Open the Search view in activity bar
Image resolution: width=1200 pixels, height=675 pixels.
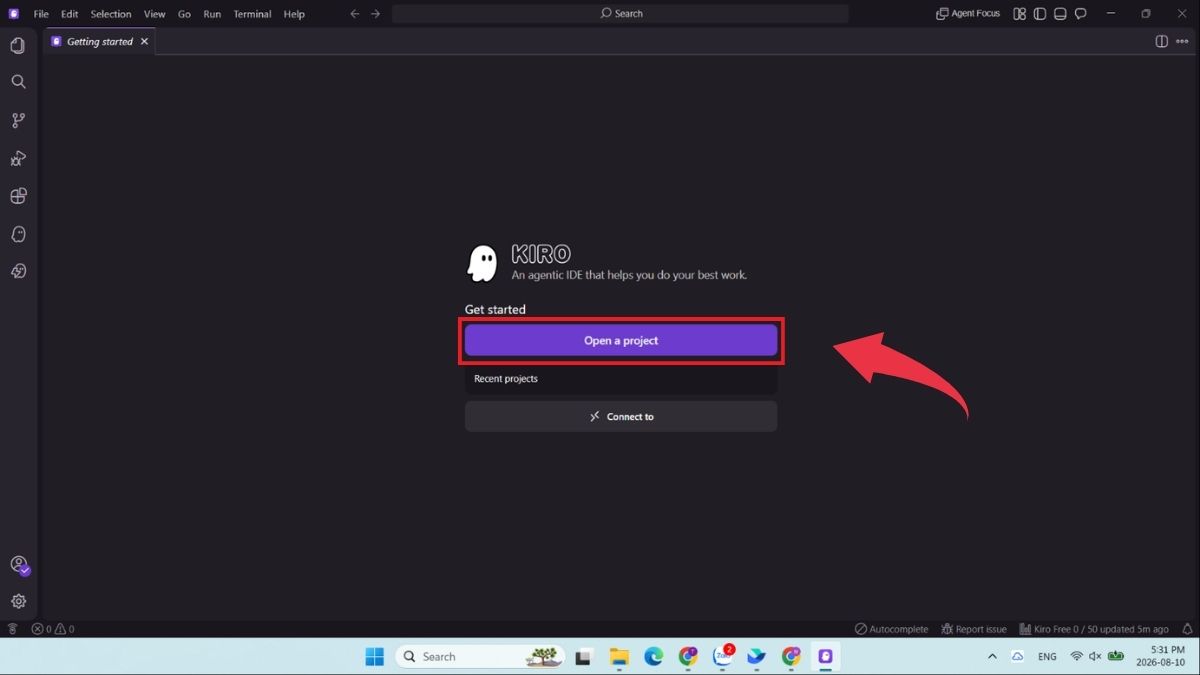coord(18,82)
